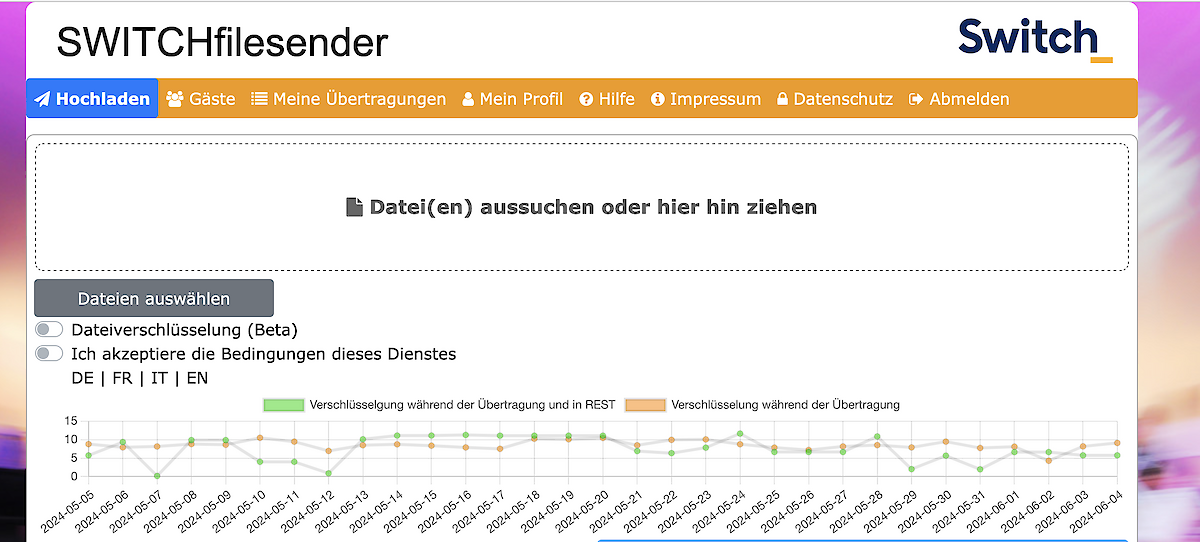Click the Gäste group icon
Viewport: 1200px width, 542px height.
(175, 99)
